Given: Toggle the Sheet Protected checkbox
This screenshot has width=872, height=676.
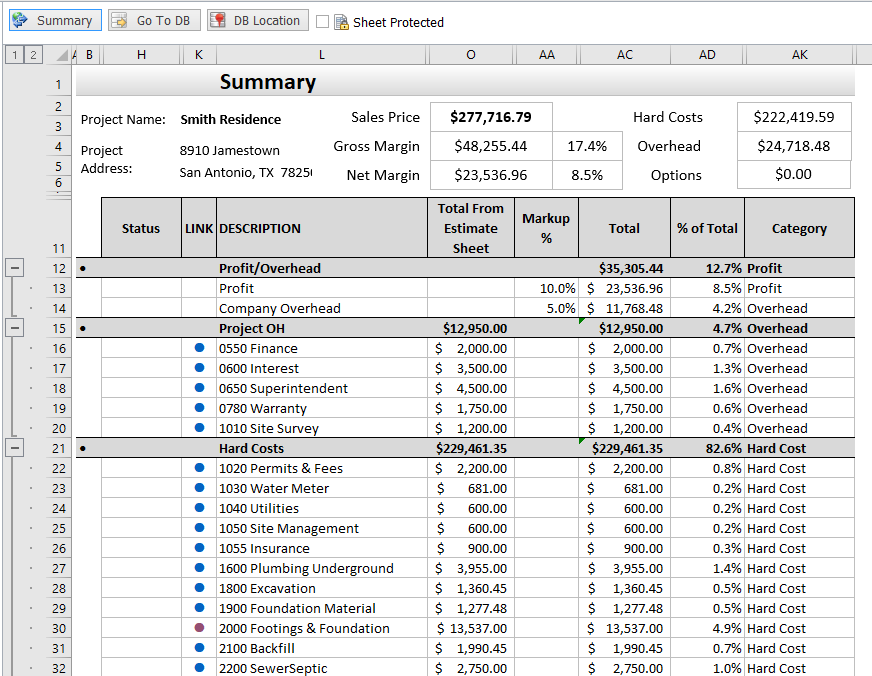Looking at the screenshot, I should (322, 22).
